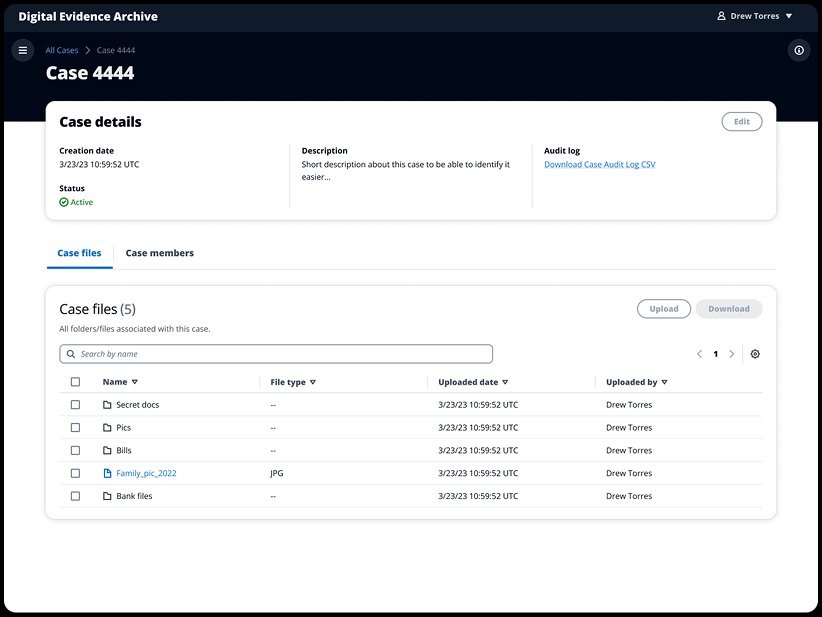Navigate to All Cases breadcrumb
The height and width of the screenshot is (617, 822).
(62, 50)
